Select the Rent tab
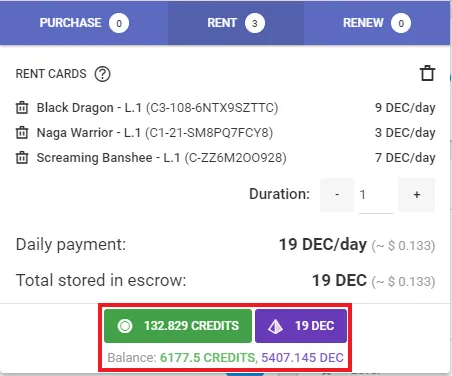Screen dimensions: 452x376 (x=236, y=23)
